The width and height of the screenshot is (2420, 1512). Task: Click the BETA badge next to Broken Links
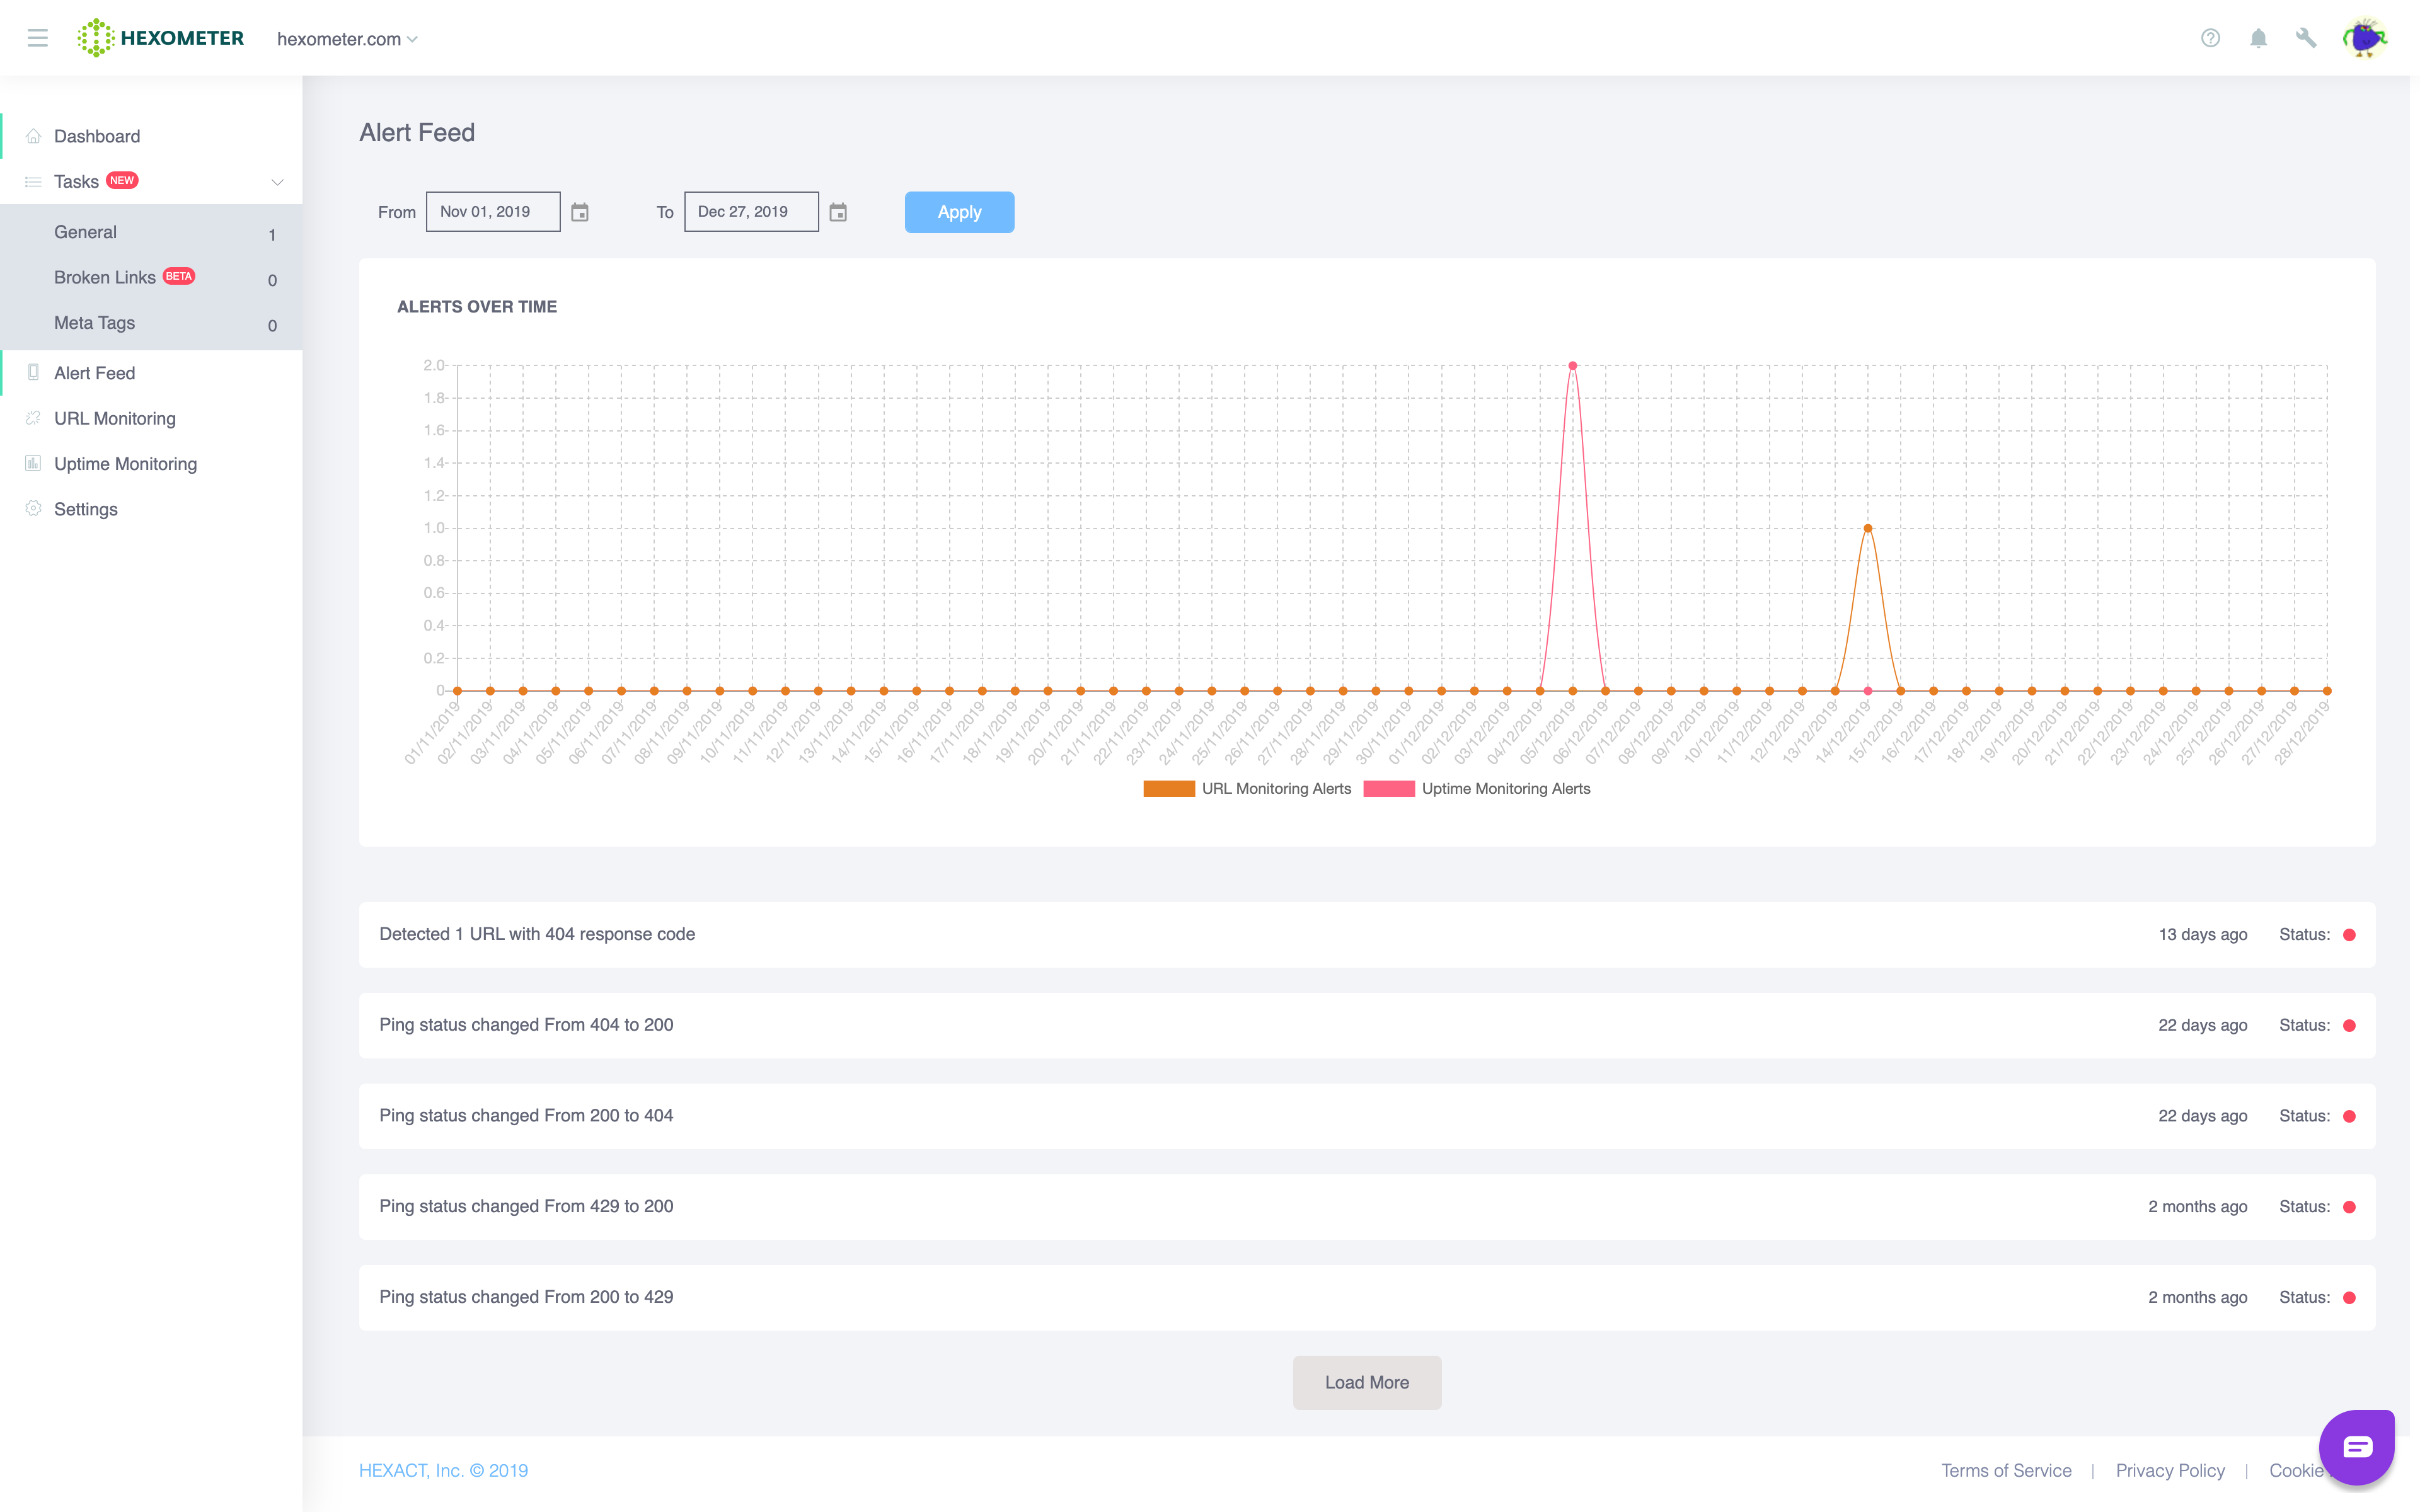click(x=179, y=276)
